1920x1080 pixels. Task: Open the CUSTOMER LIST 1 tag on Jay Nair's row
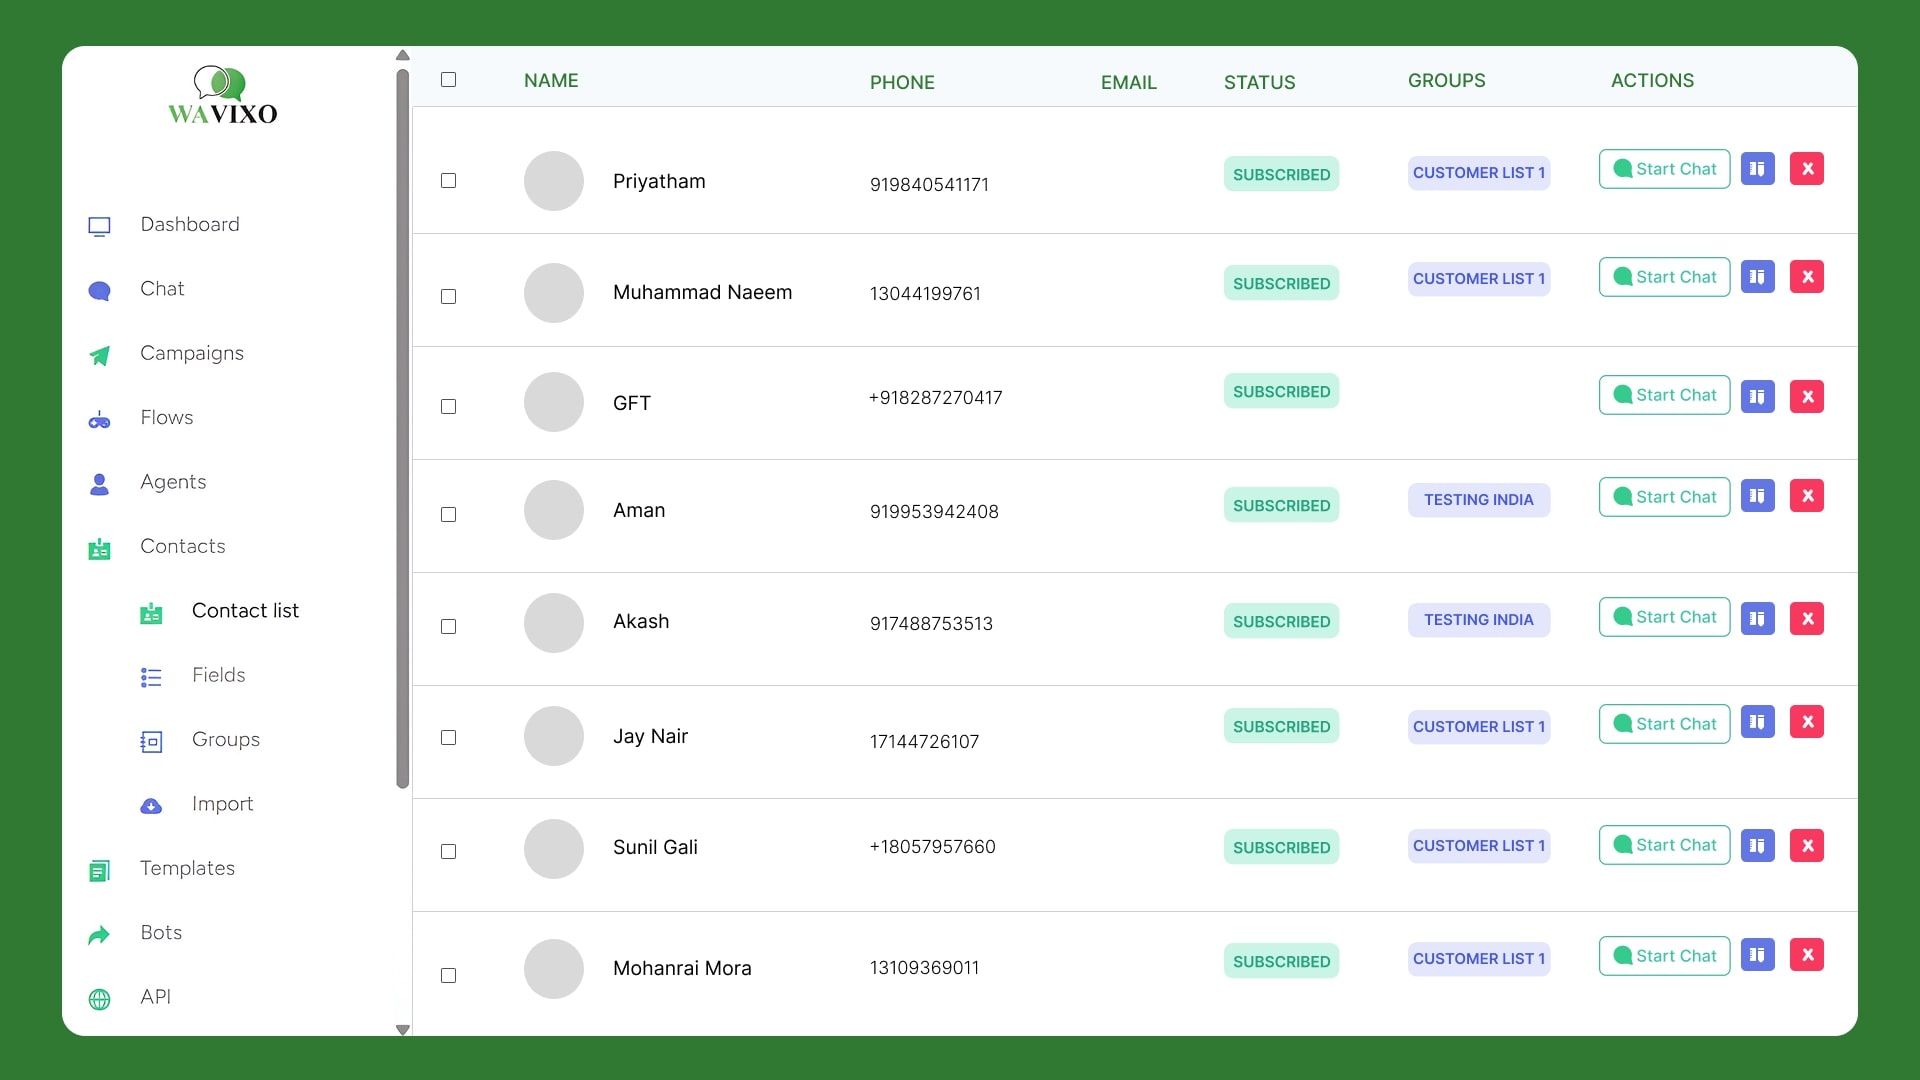(1478, 727)
